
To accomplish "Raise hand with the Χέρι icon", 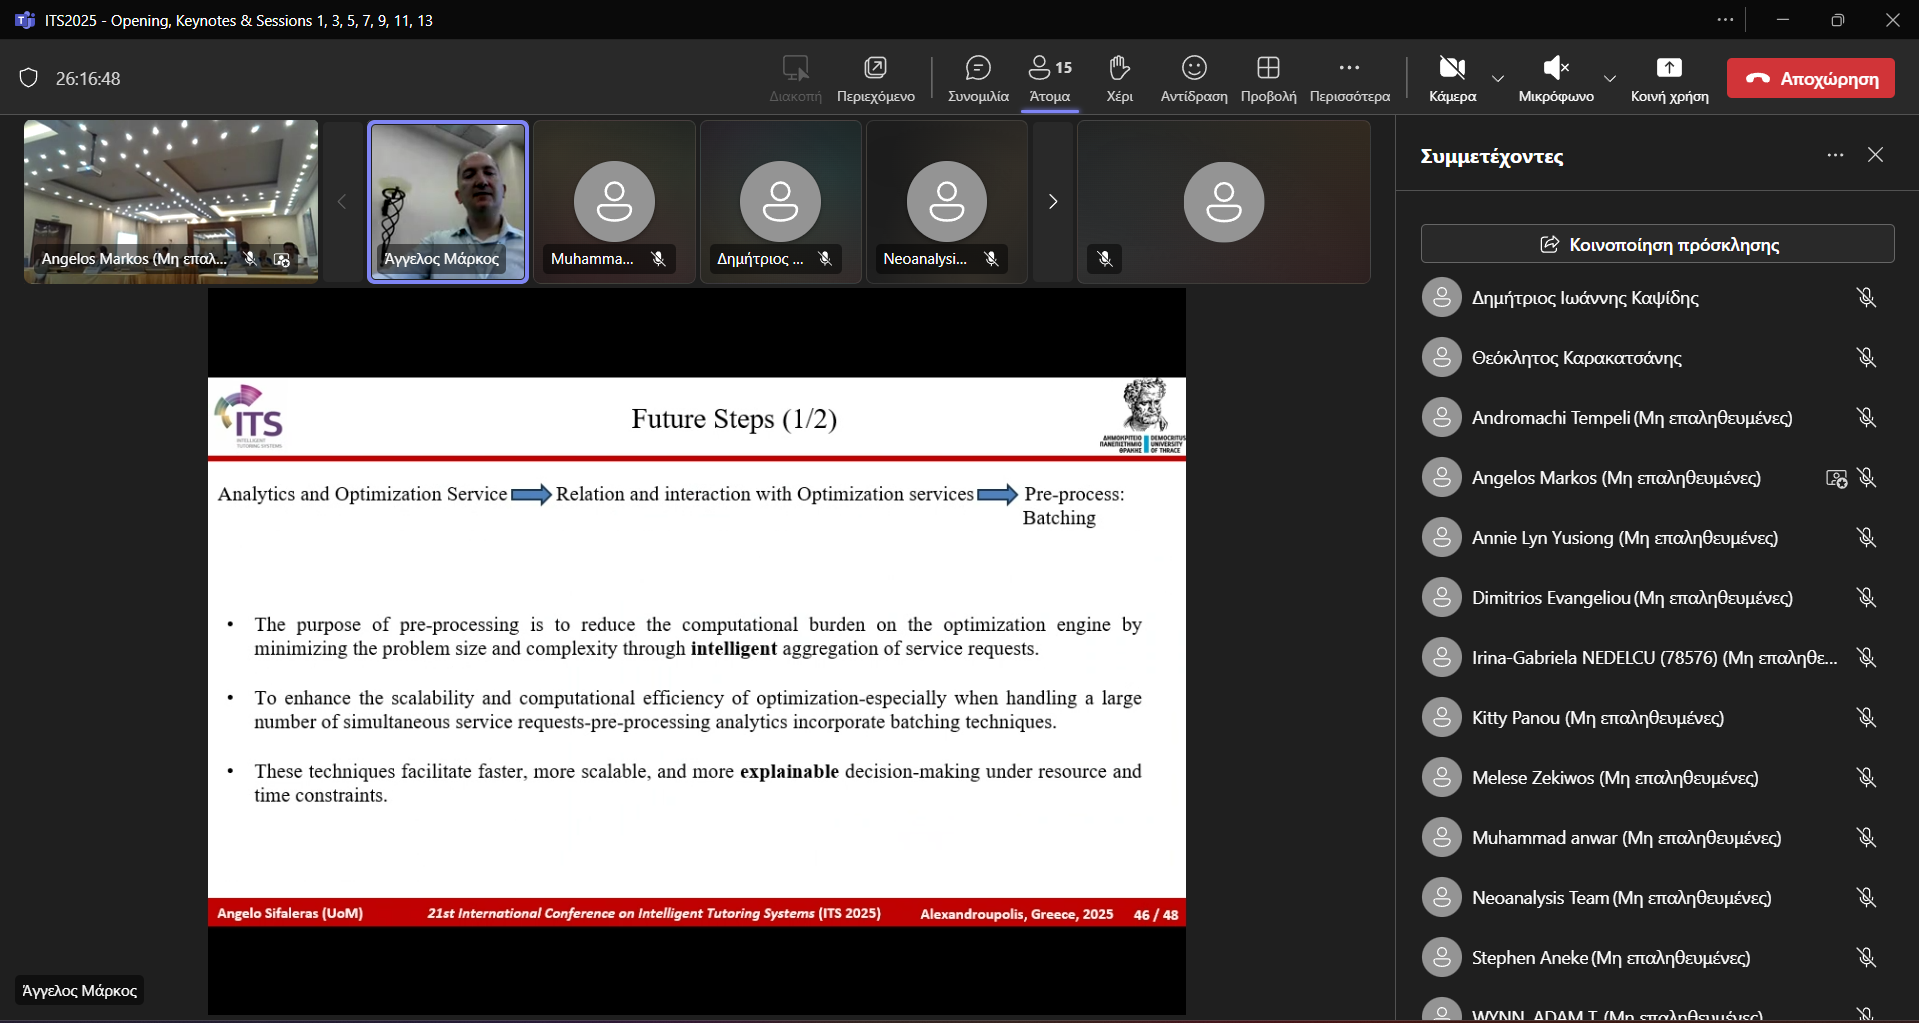I will click(1119, 79).
